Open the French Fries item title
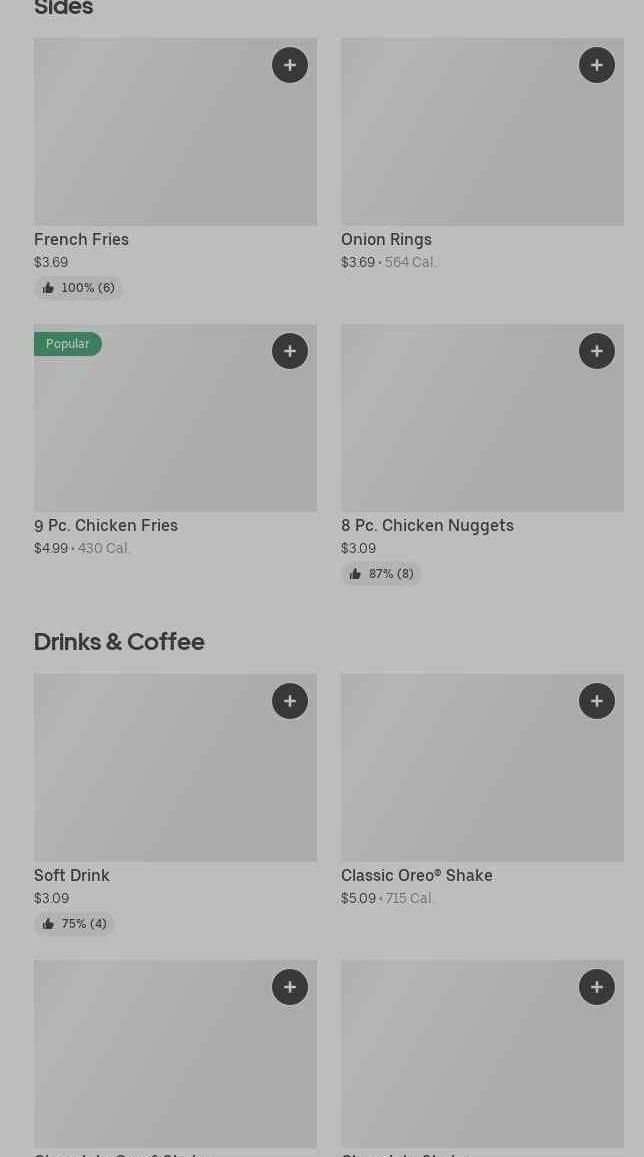 (x=81, y=240)
